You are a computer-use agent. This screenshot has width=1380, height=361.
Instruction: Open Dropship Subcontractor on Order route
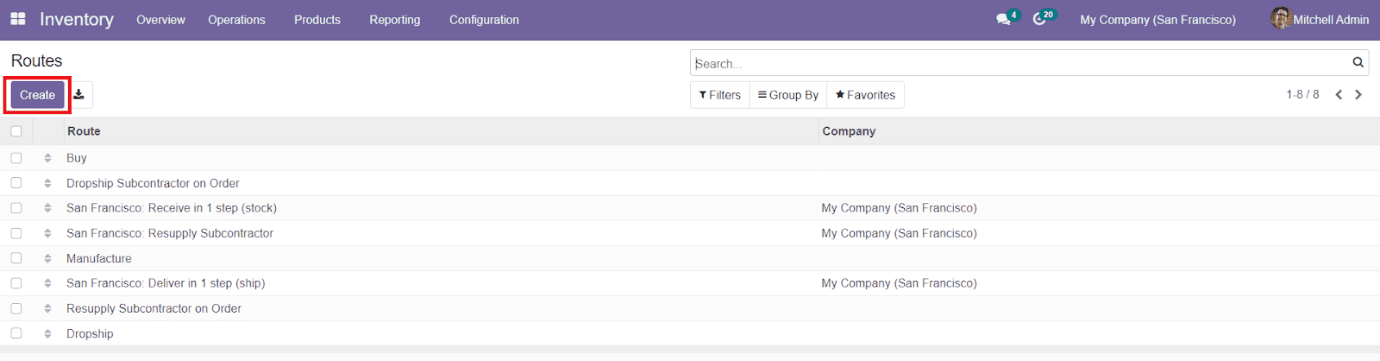(153, 183)
